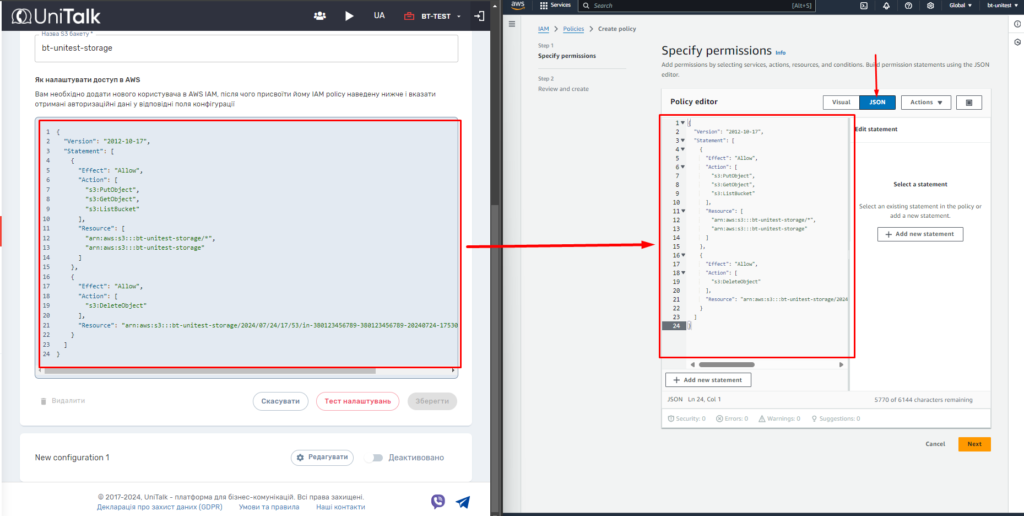Open the Viber contact icon in footer
The height and width of the screenshot is (516, 1024).
point(438,502)
